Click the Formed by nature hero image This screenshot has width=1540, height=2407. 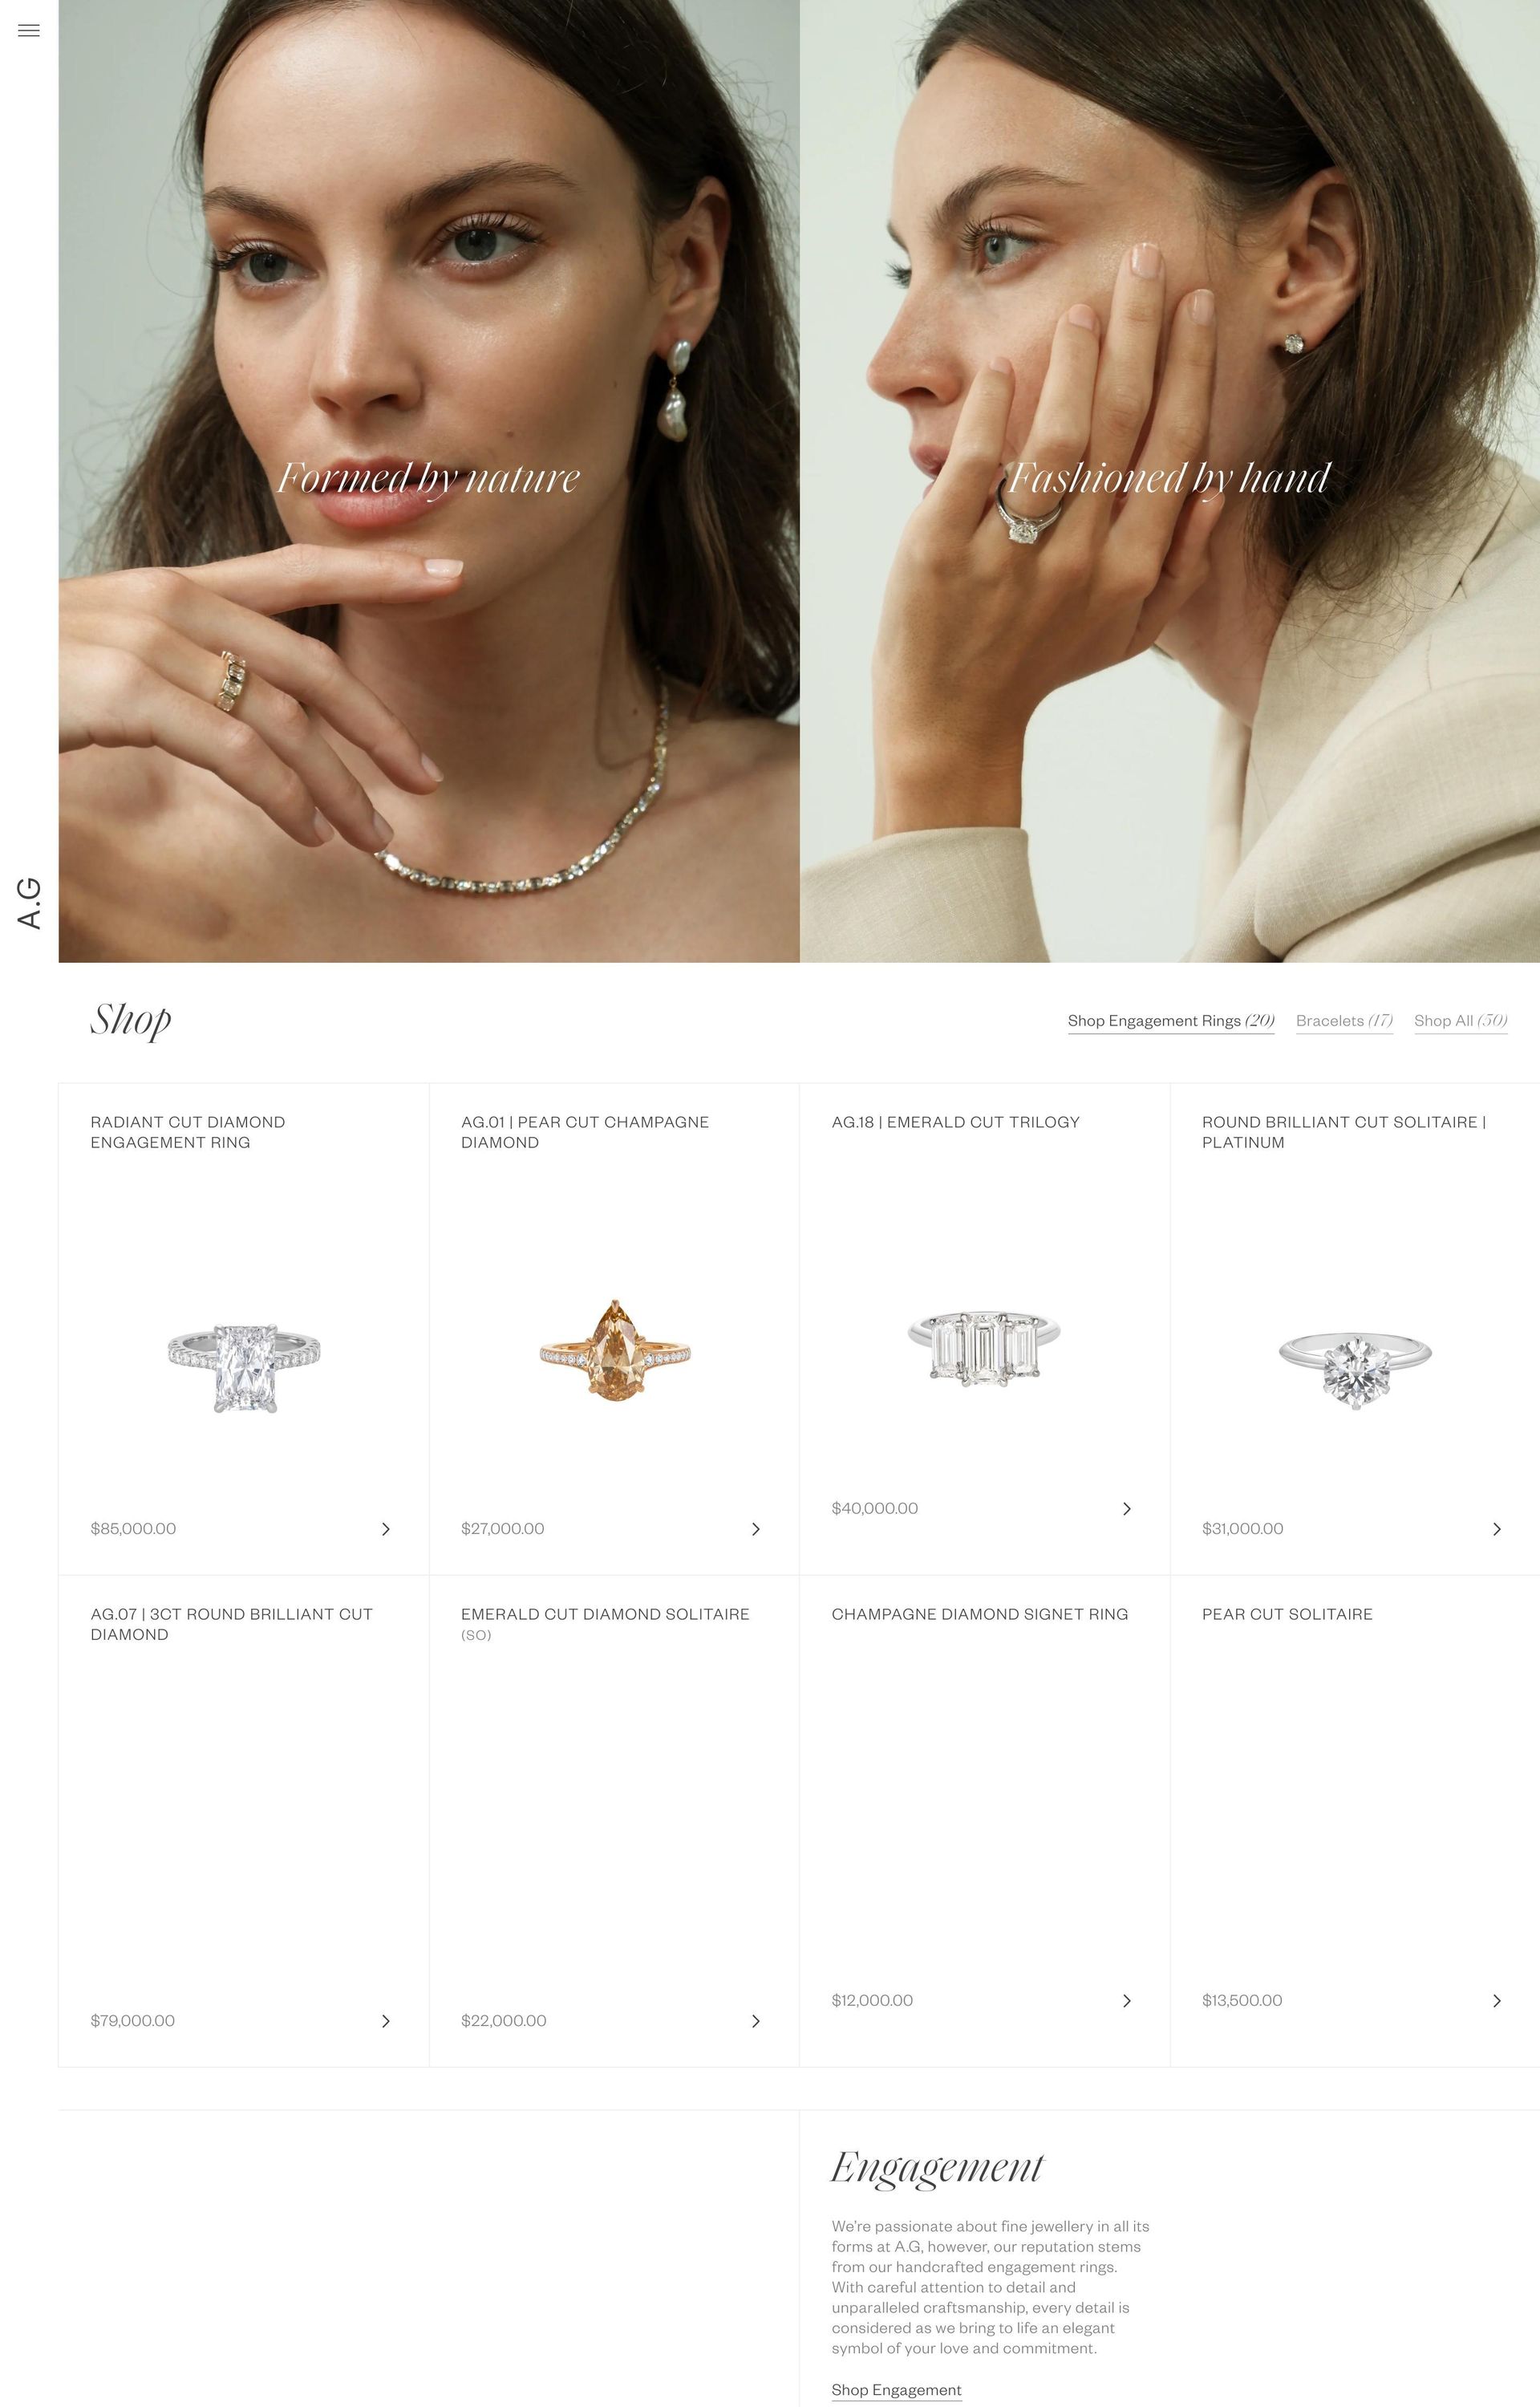[x=429, y=481]
